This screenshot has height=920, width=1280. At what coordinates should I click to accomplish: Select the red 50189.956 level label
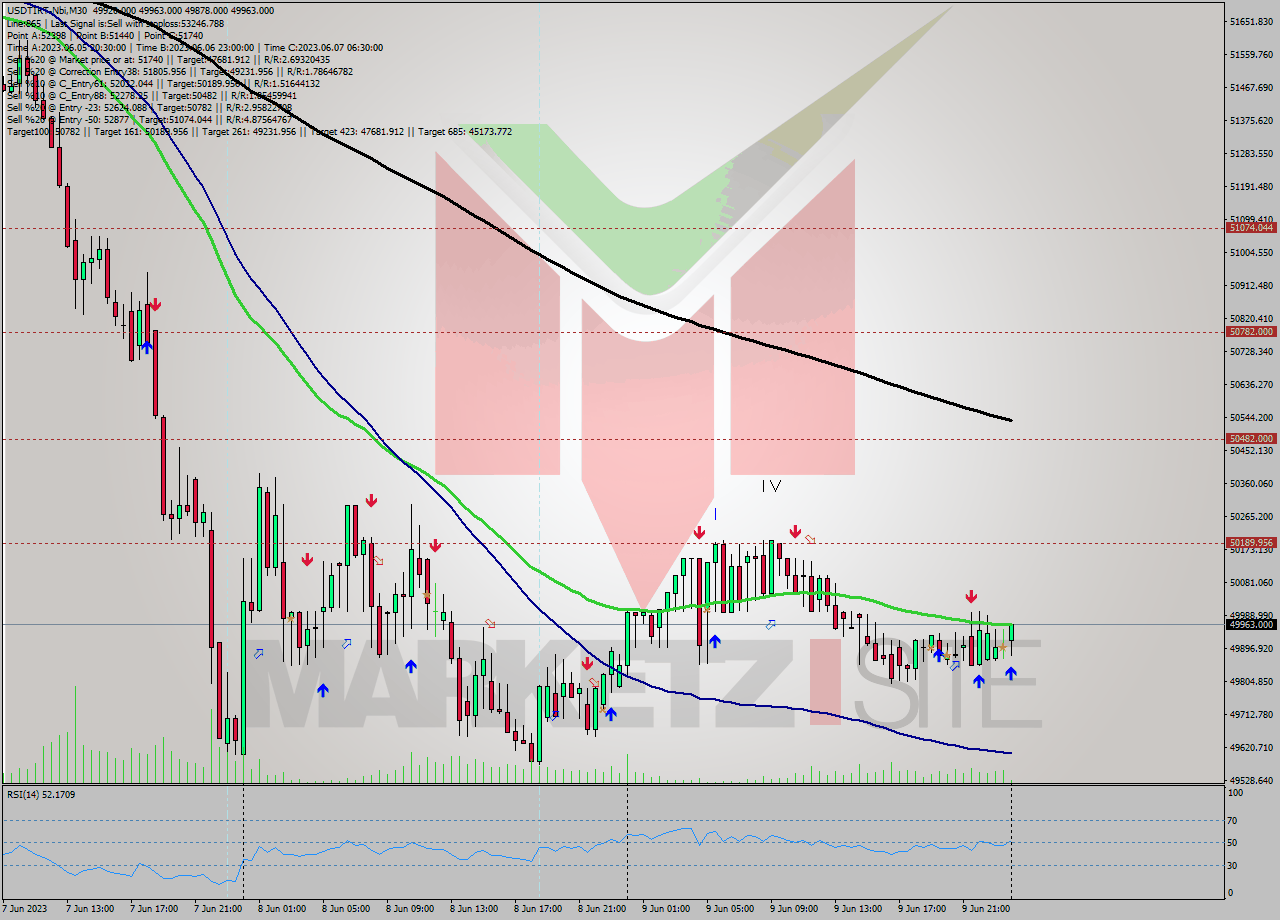tap(1250, 542)
